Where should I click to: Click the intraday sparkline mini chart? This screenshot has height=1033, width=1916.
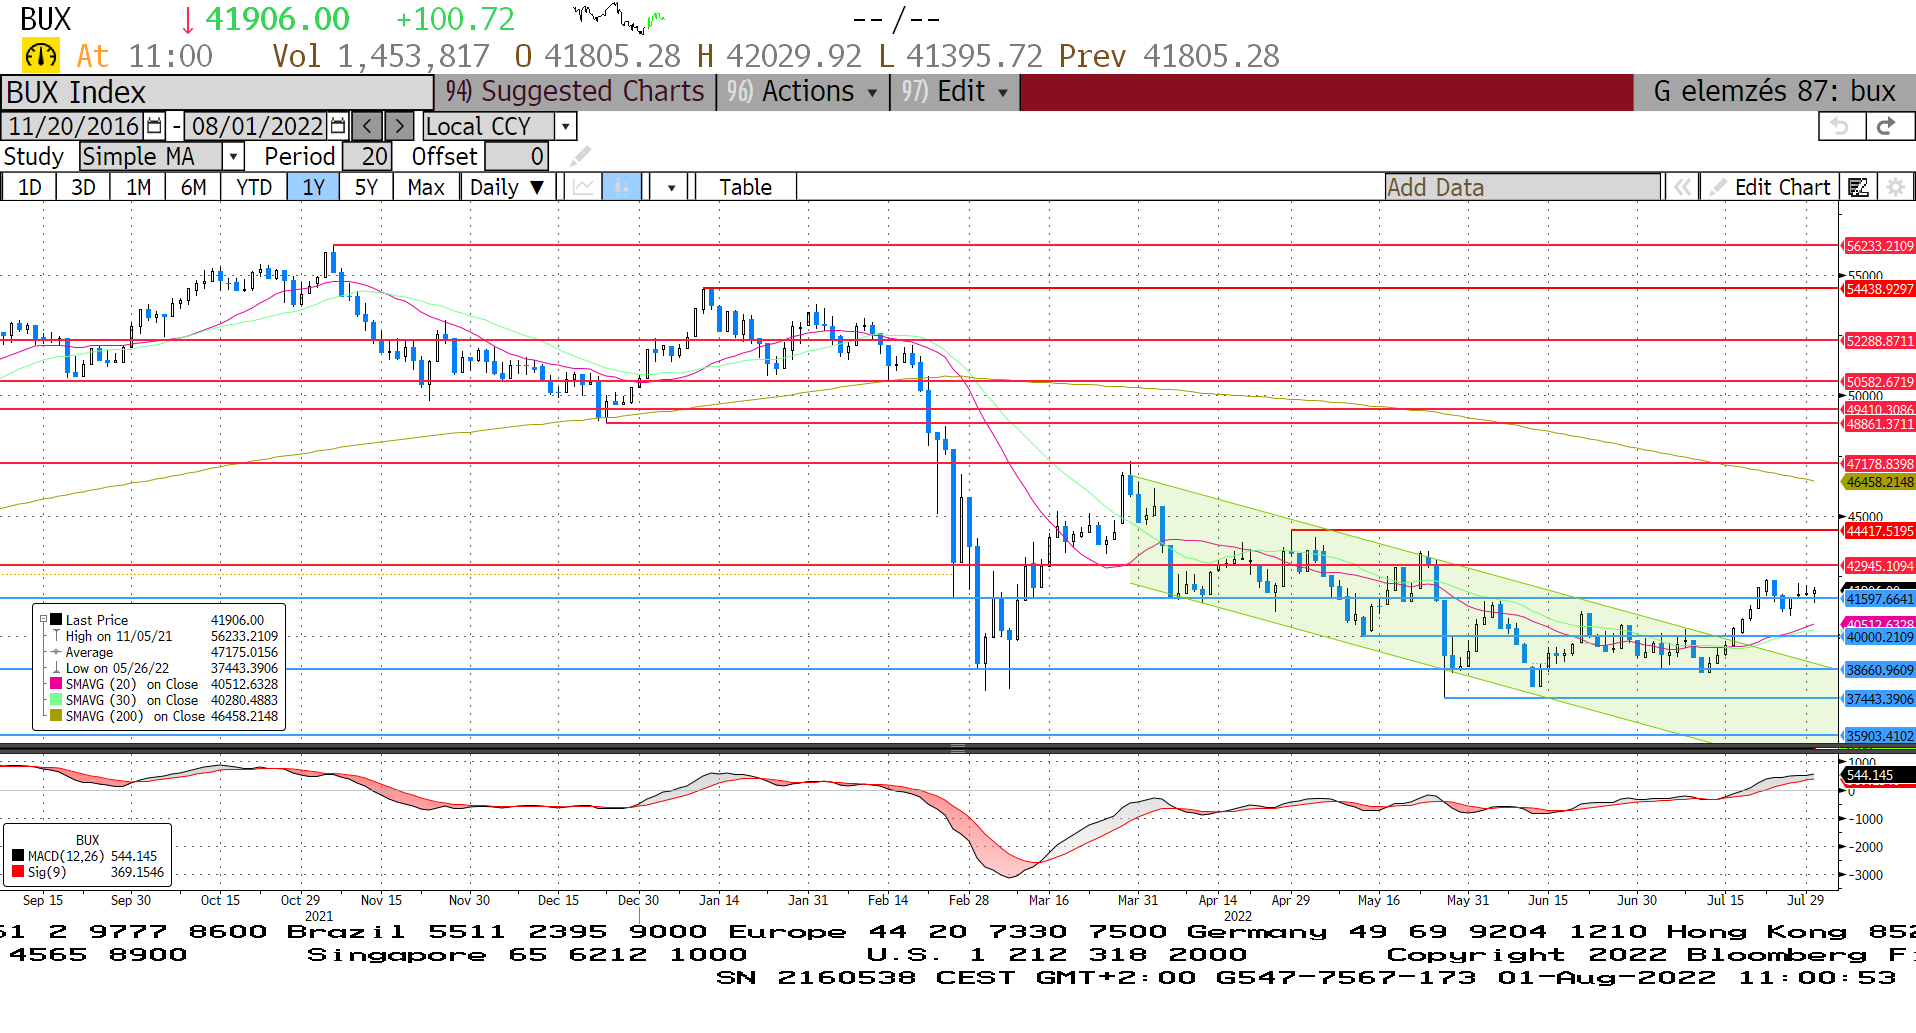point(619,17)
